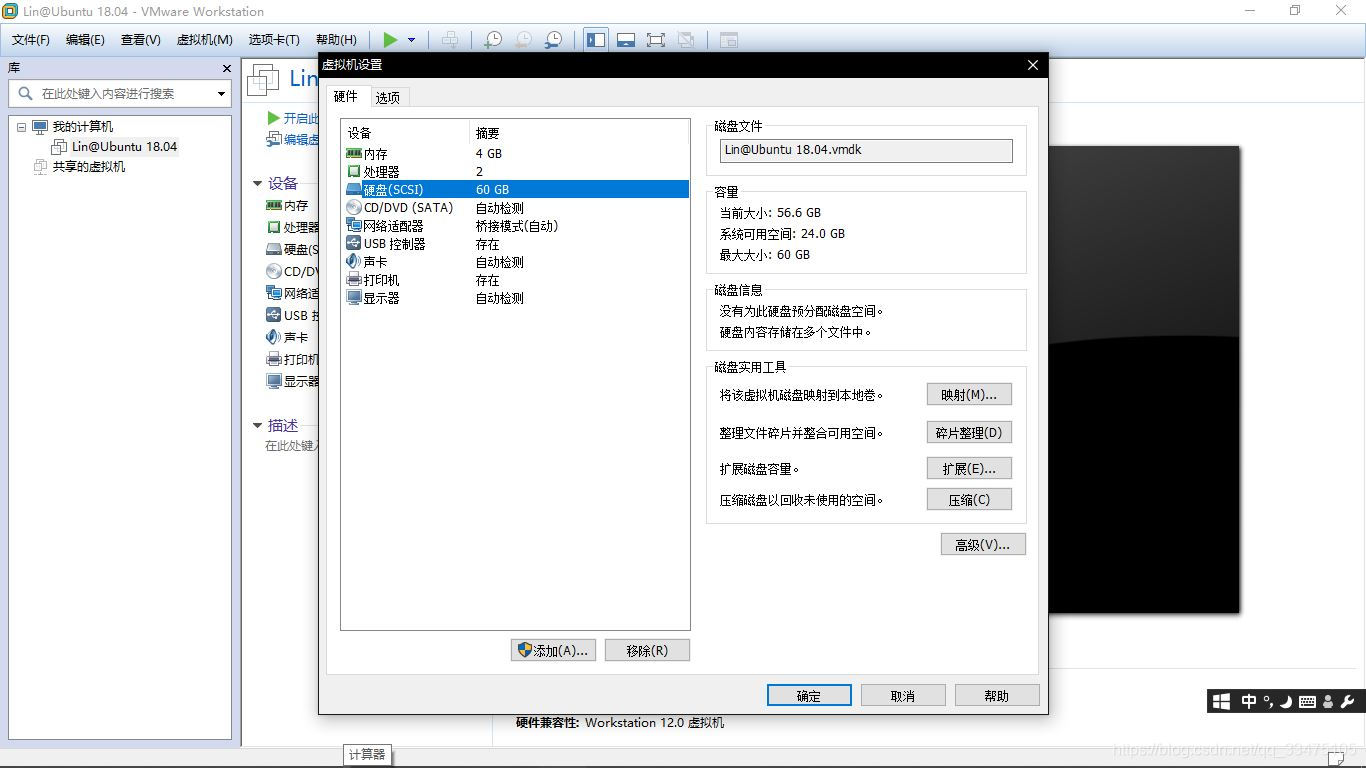Click the console view icon at toolbar end
Viewport: 1366px width, 768px height.
coord(729,40)
